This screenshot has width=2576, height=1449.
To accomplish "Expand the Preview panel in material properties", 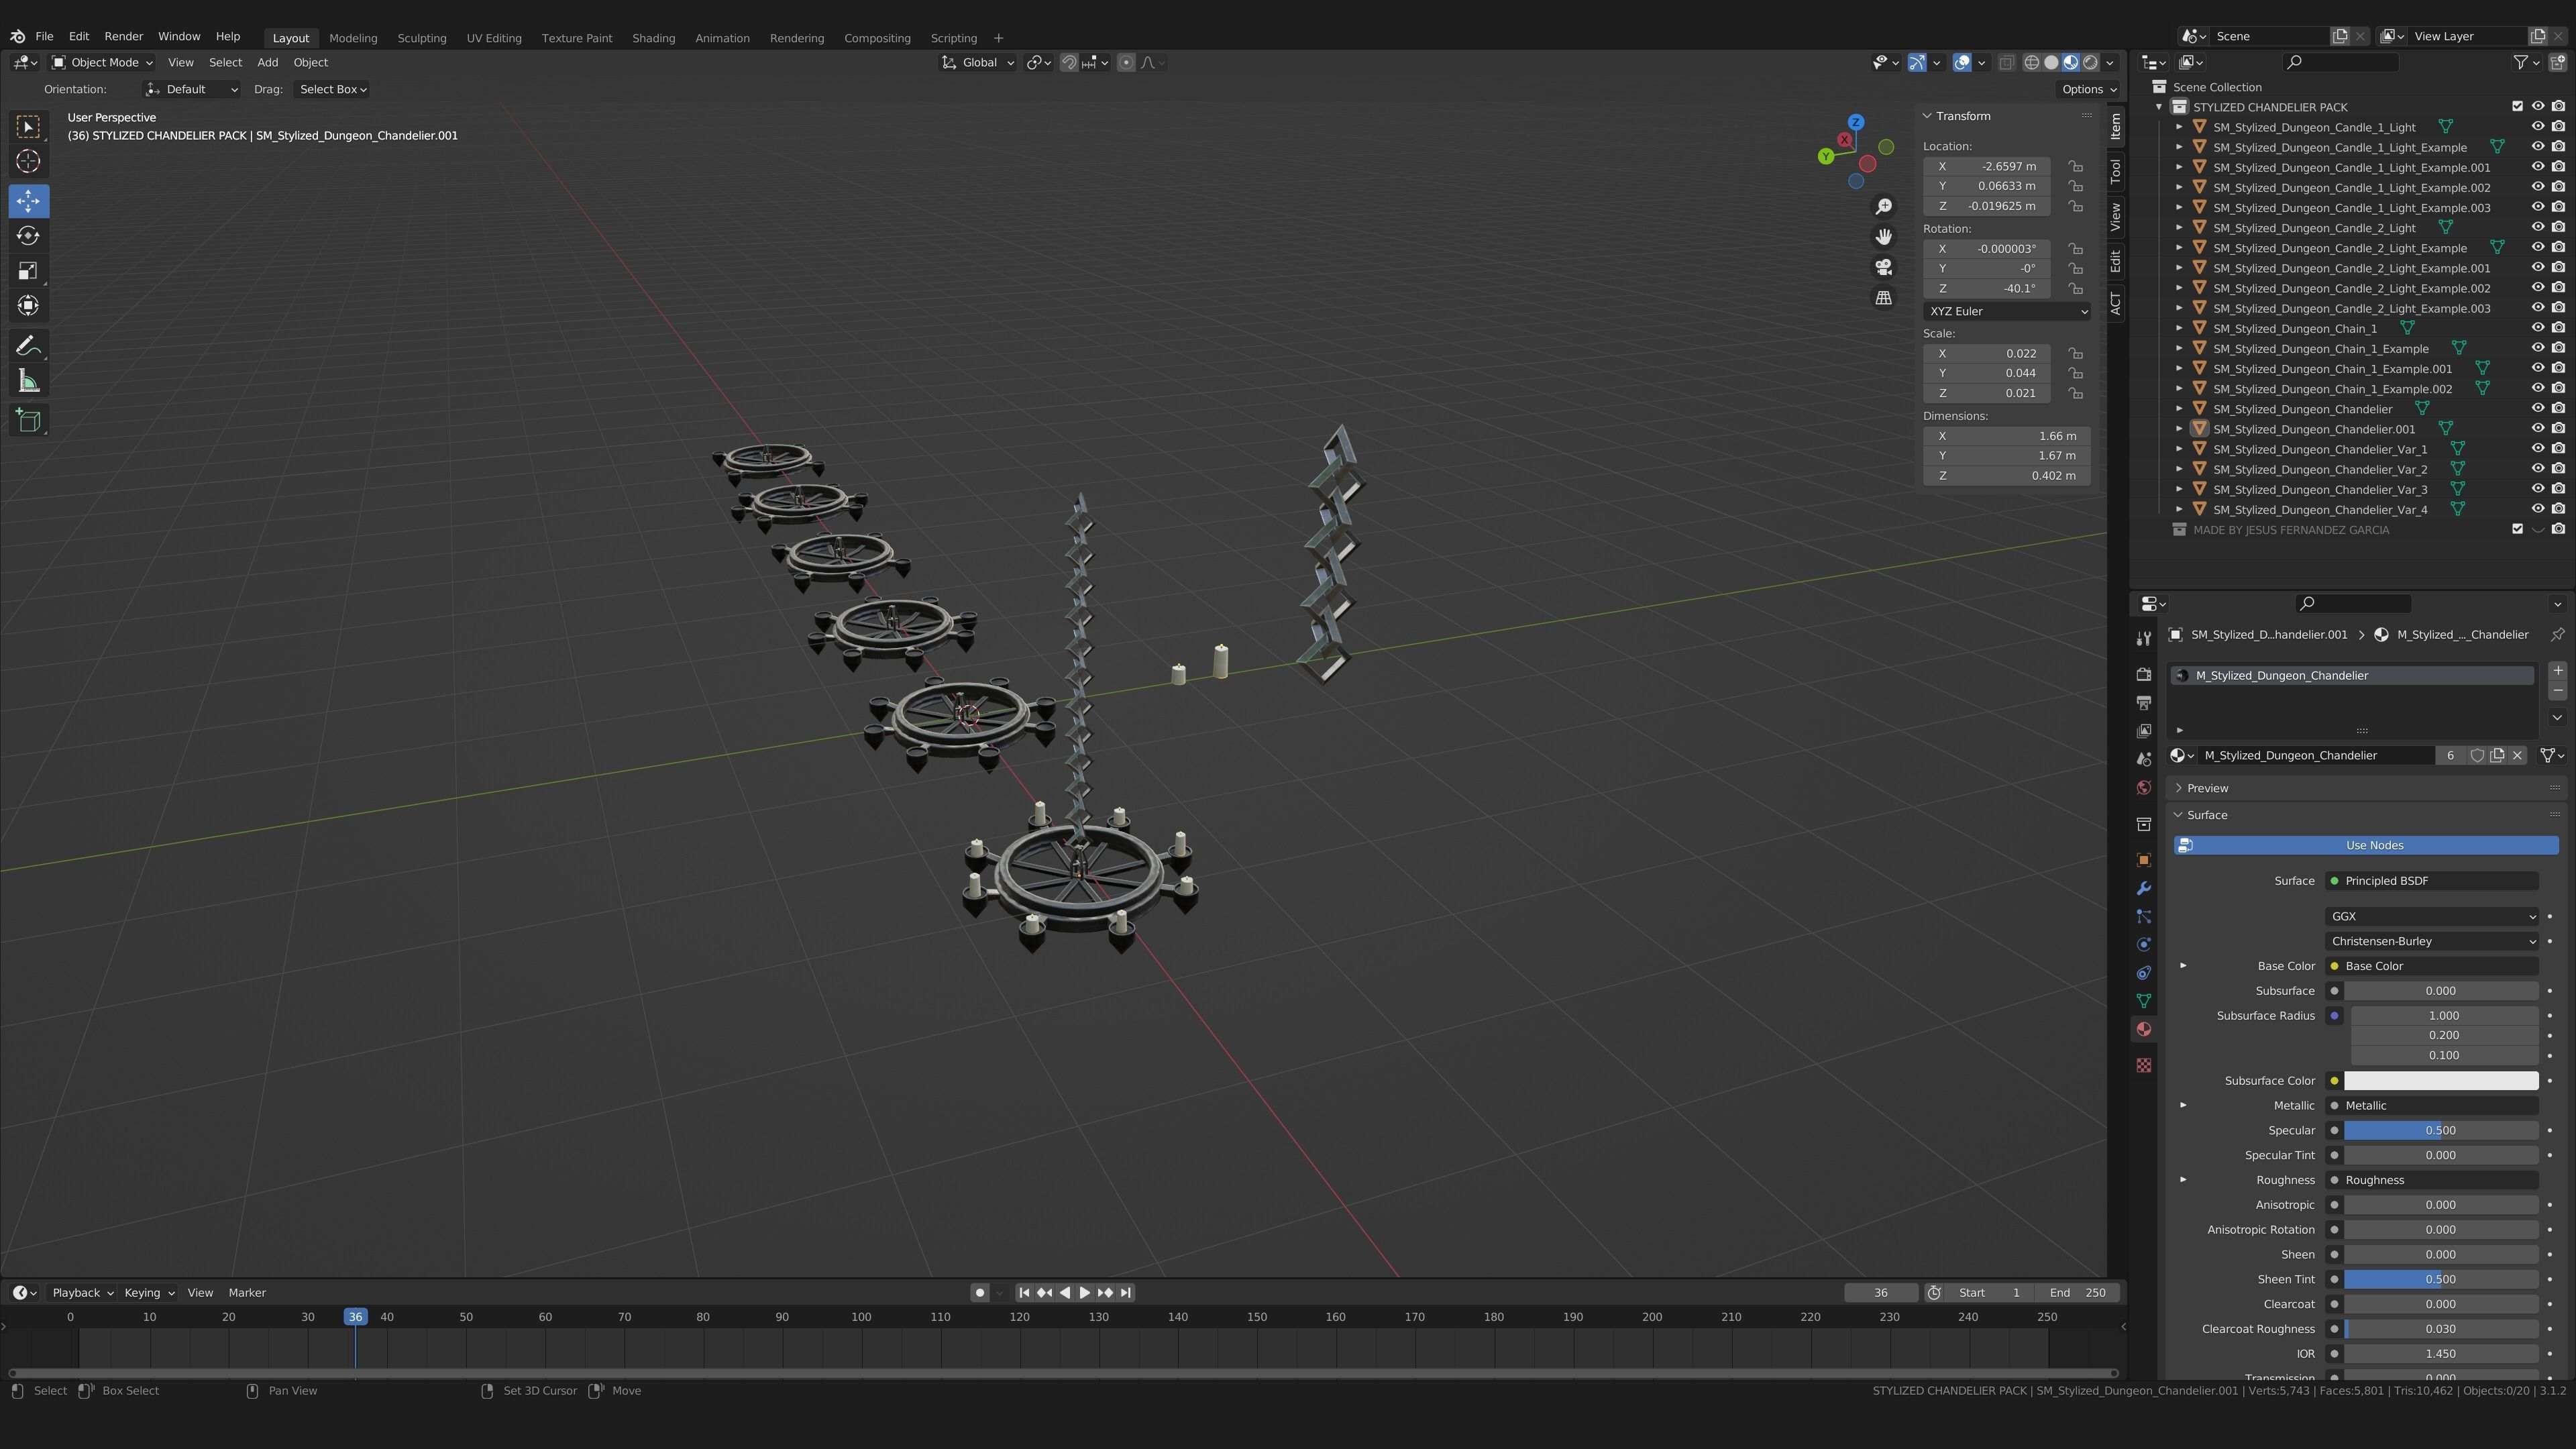I will [x=2207, y=788].
